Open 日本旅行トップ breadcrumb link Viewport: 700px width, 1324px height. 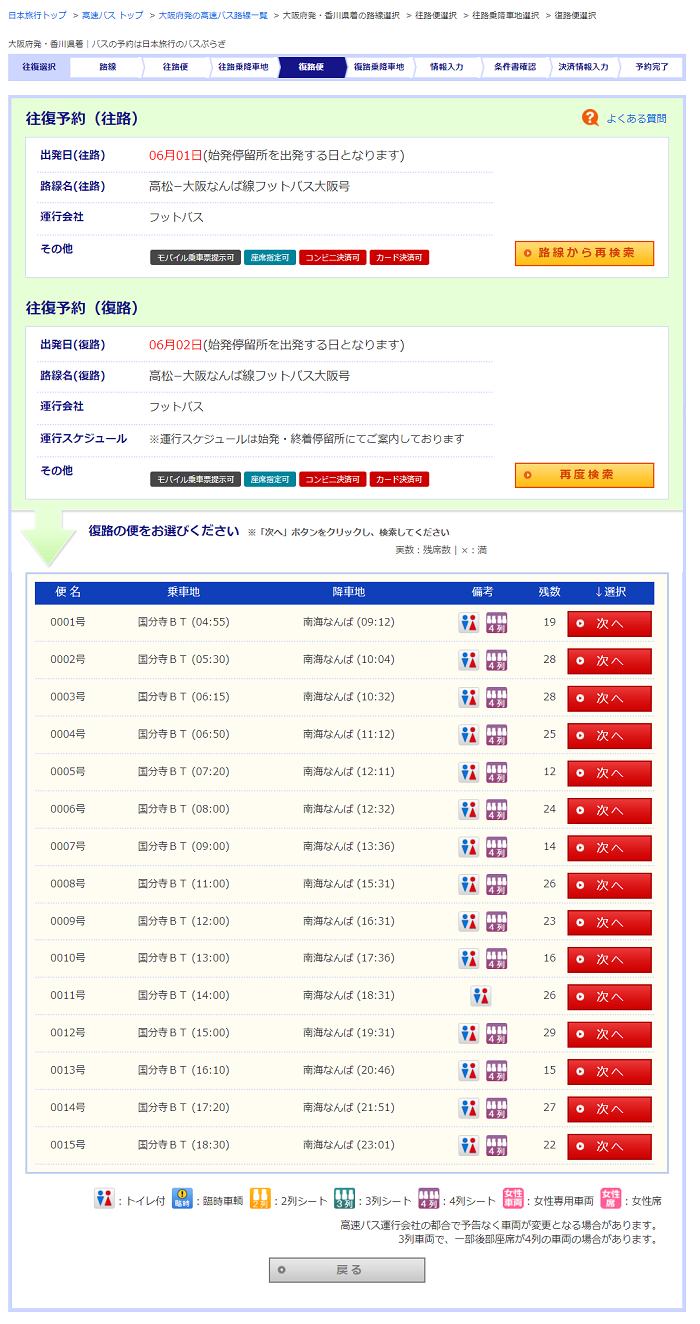(37, 16)
